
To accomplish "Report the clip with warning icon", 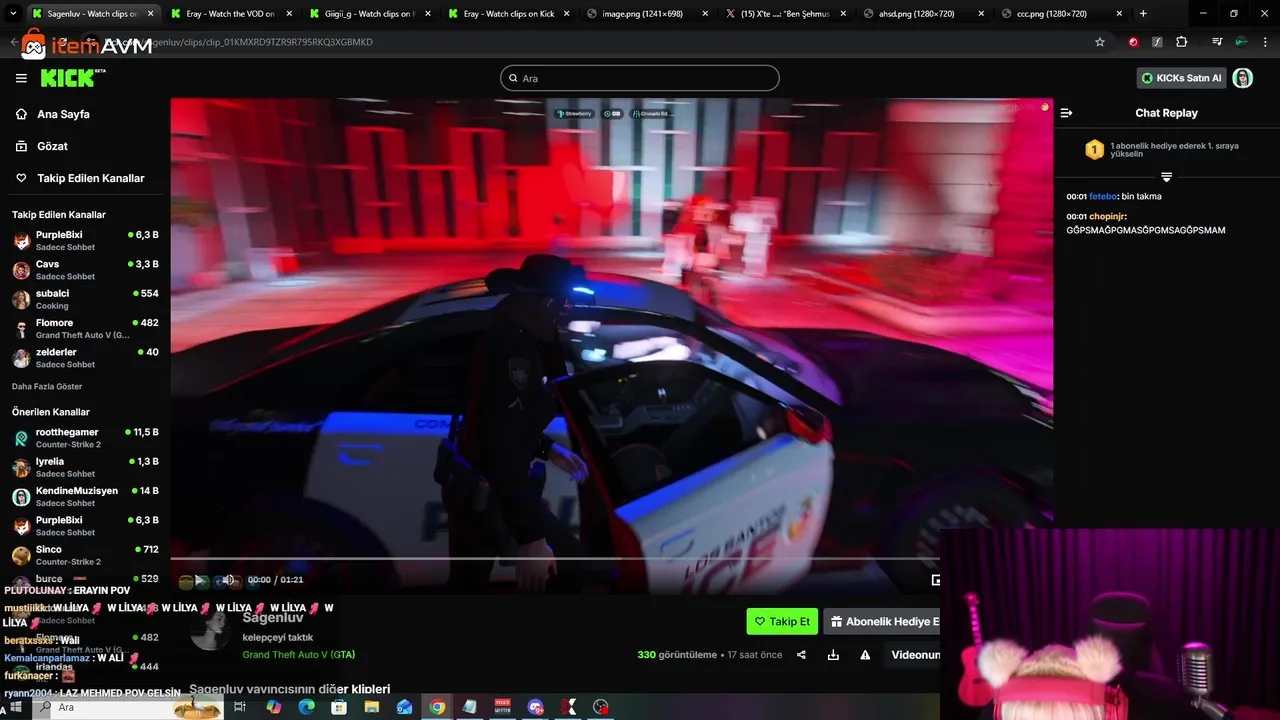I will [x=865, y=655].
